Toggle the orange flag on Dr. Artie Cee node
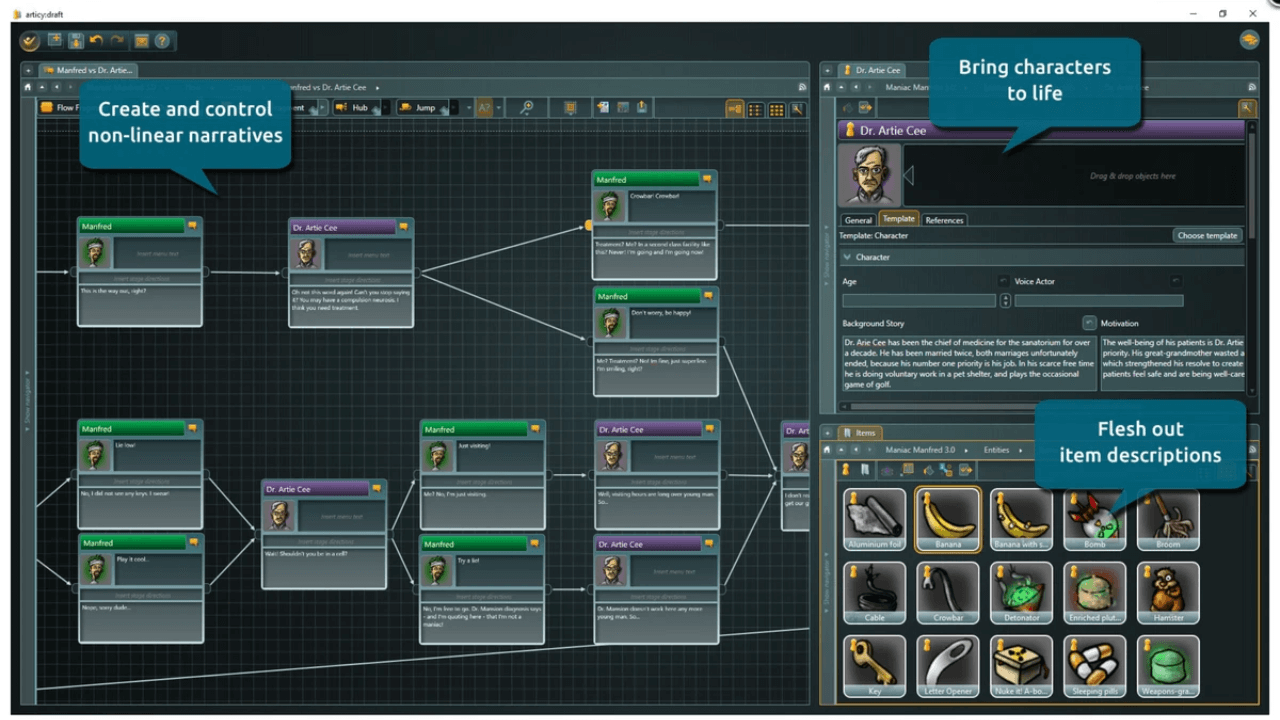Viewport: 1280px width, 720px height. point(403,227)
